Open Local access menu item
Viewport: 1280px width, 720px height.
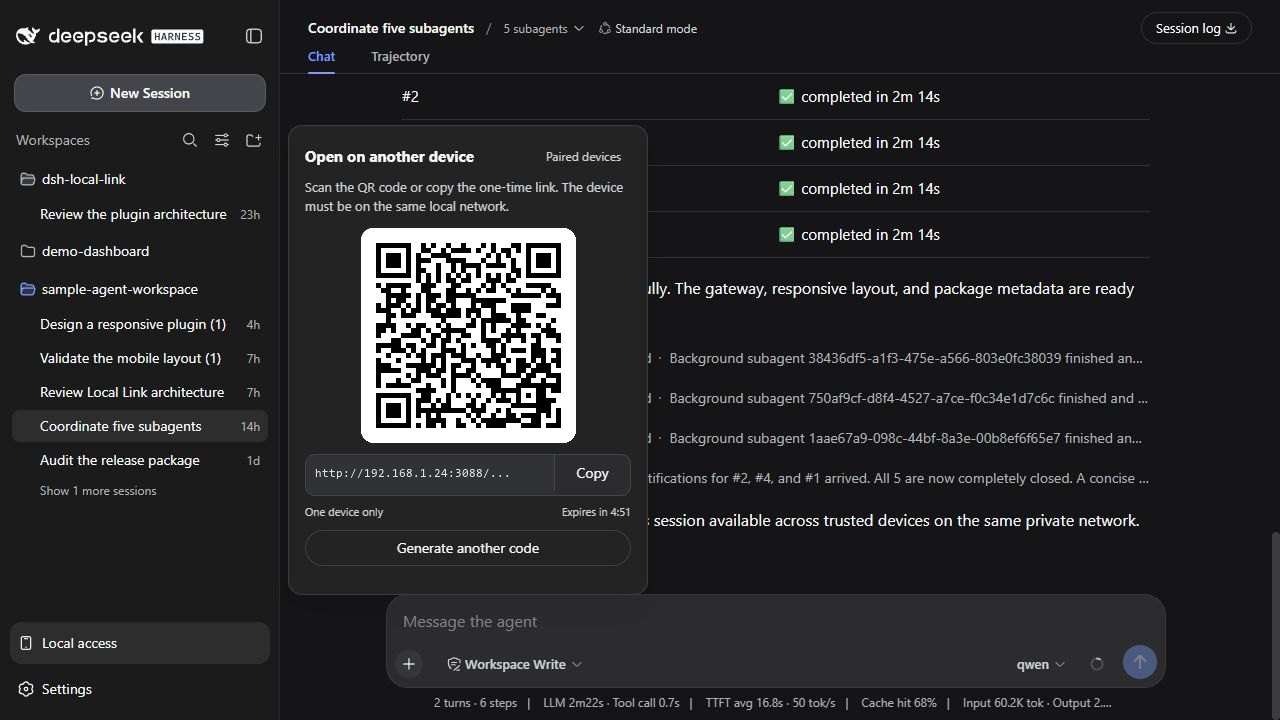tap(140, 643)
